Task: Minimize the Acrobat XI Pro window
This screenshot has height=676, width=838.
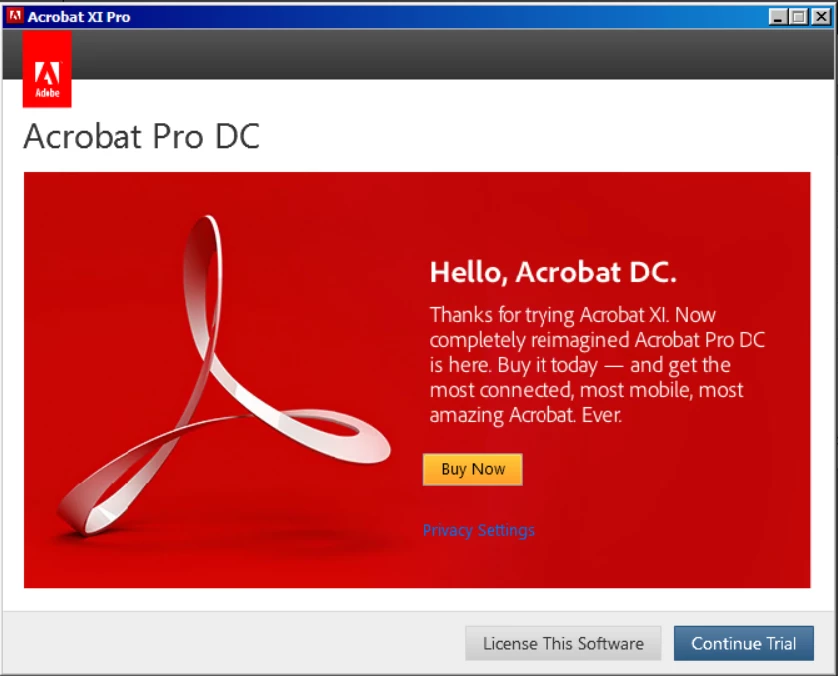Action: coord(778,17)
